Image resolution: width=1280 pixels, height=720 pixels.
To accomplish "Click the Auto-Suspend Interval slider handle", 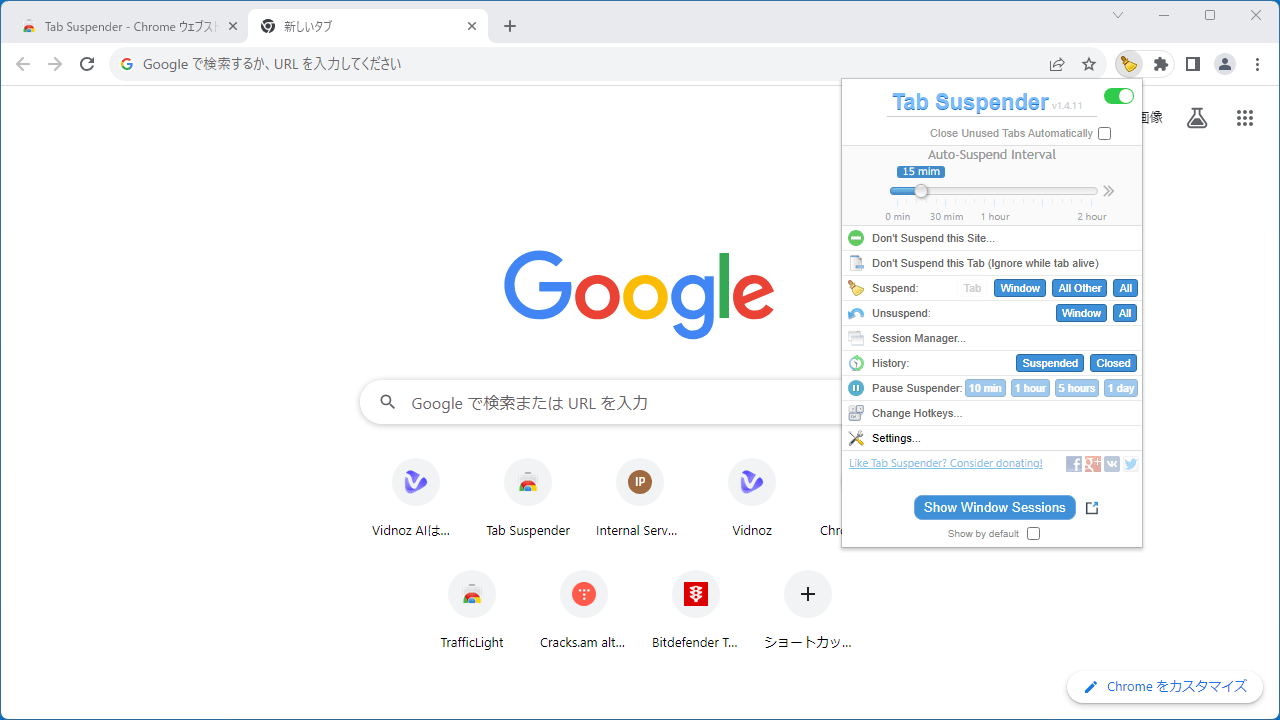I will (x=921, y=191).
